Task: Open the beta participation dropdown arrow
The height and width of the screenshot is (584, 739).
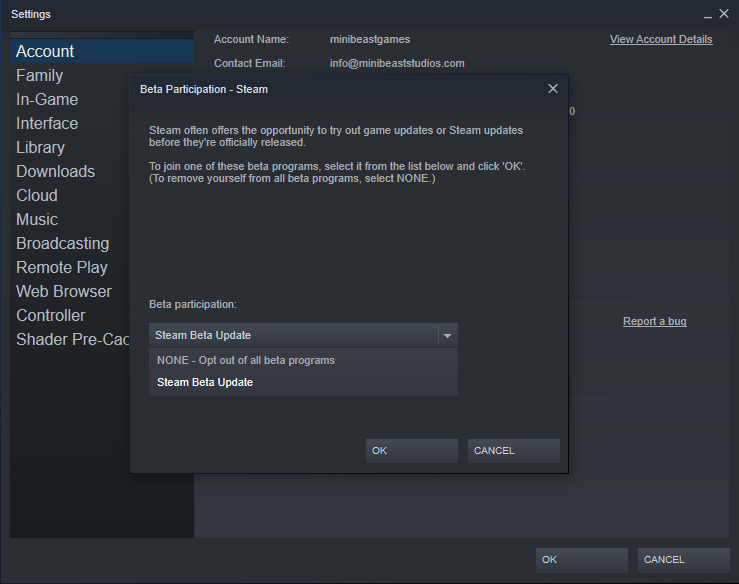Action: [x=448, y=336]
